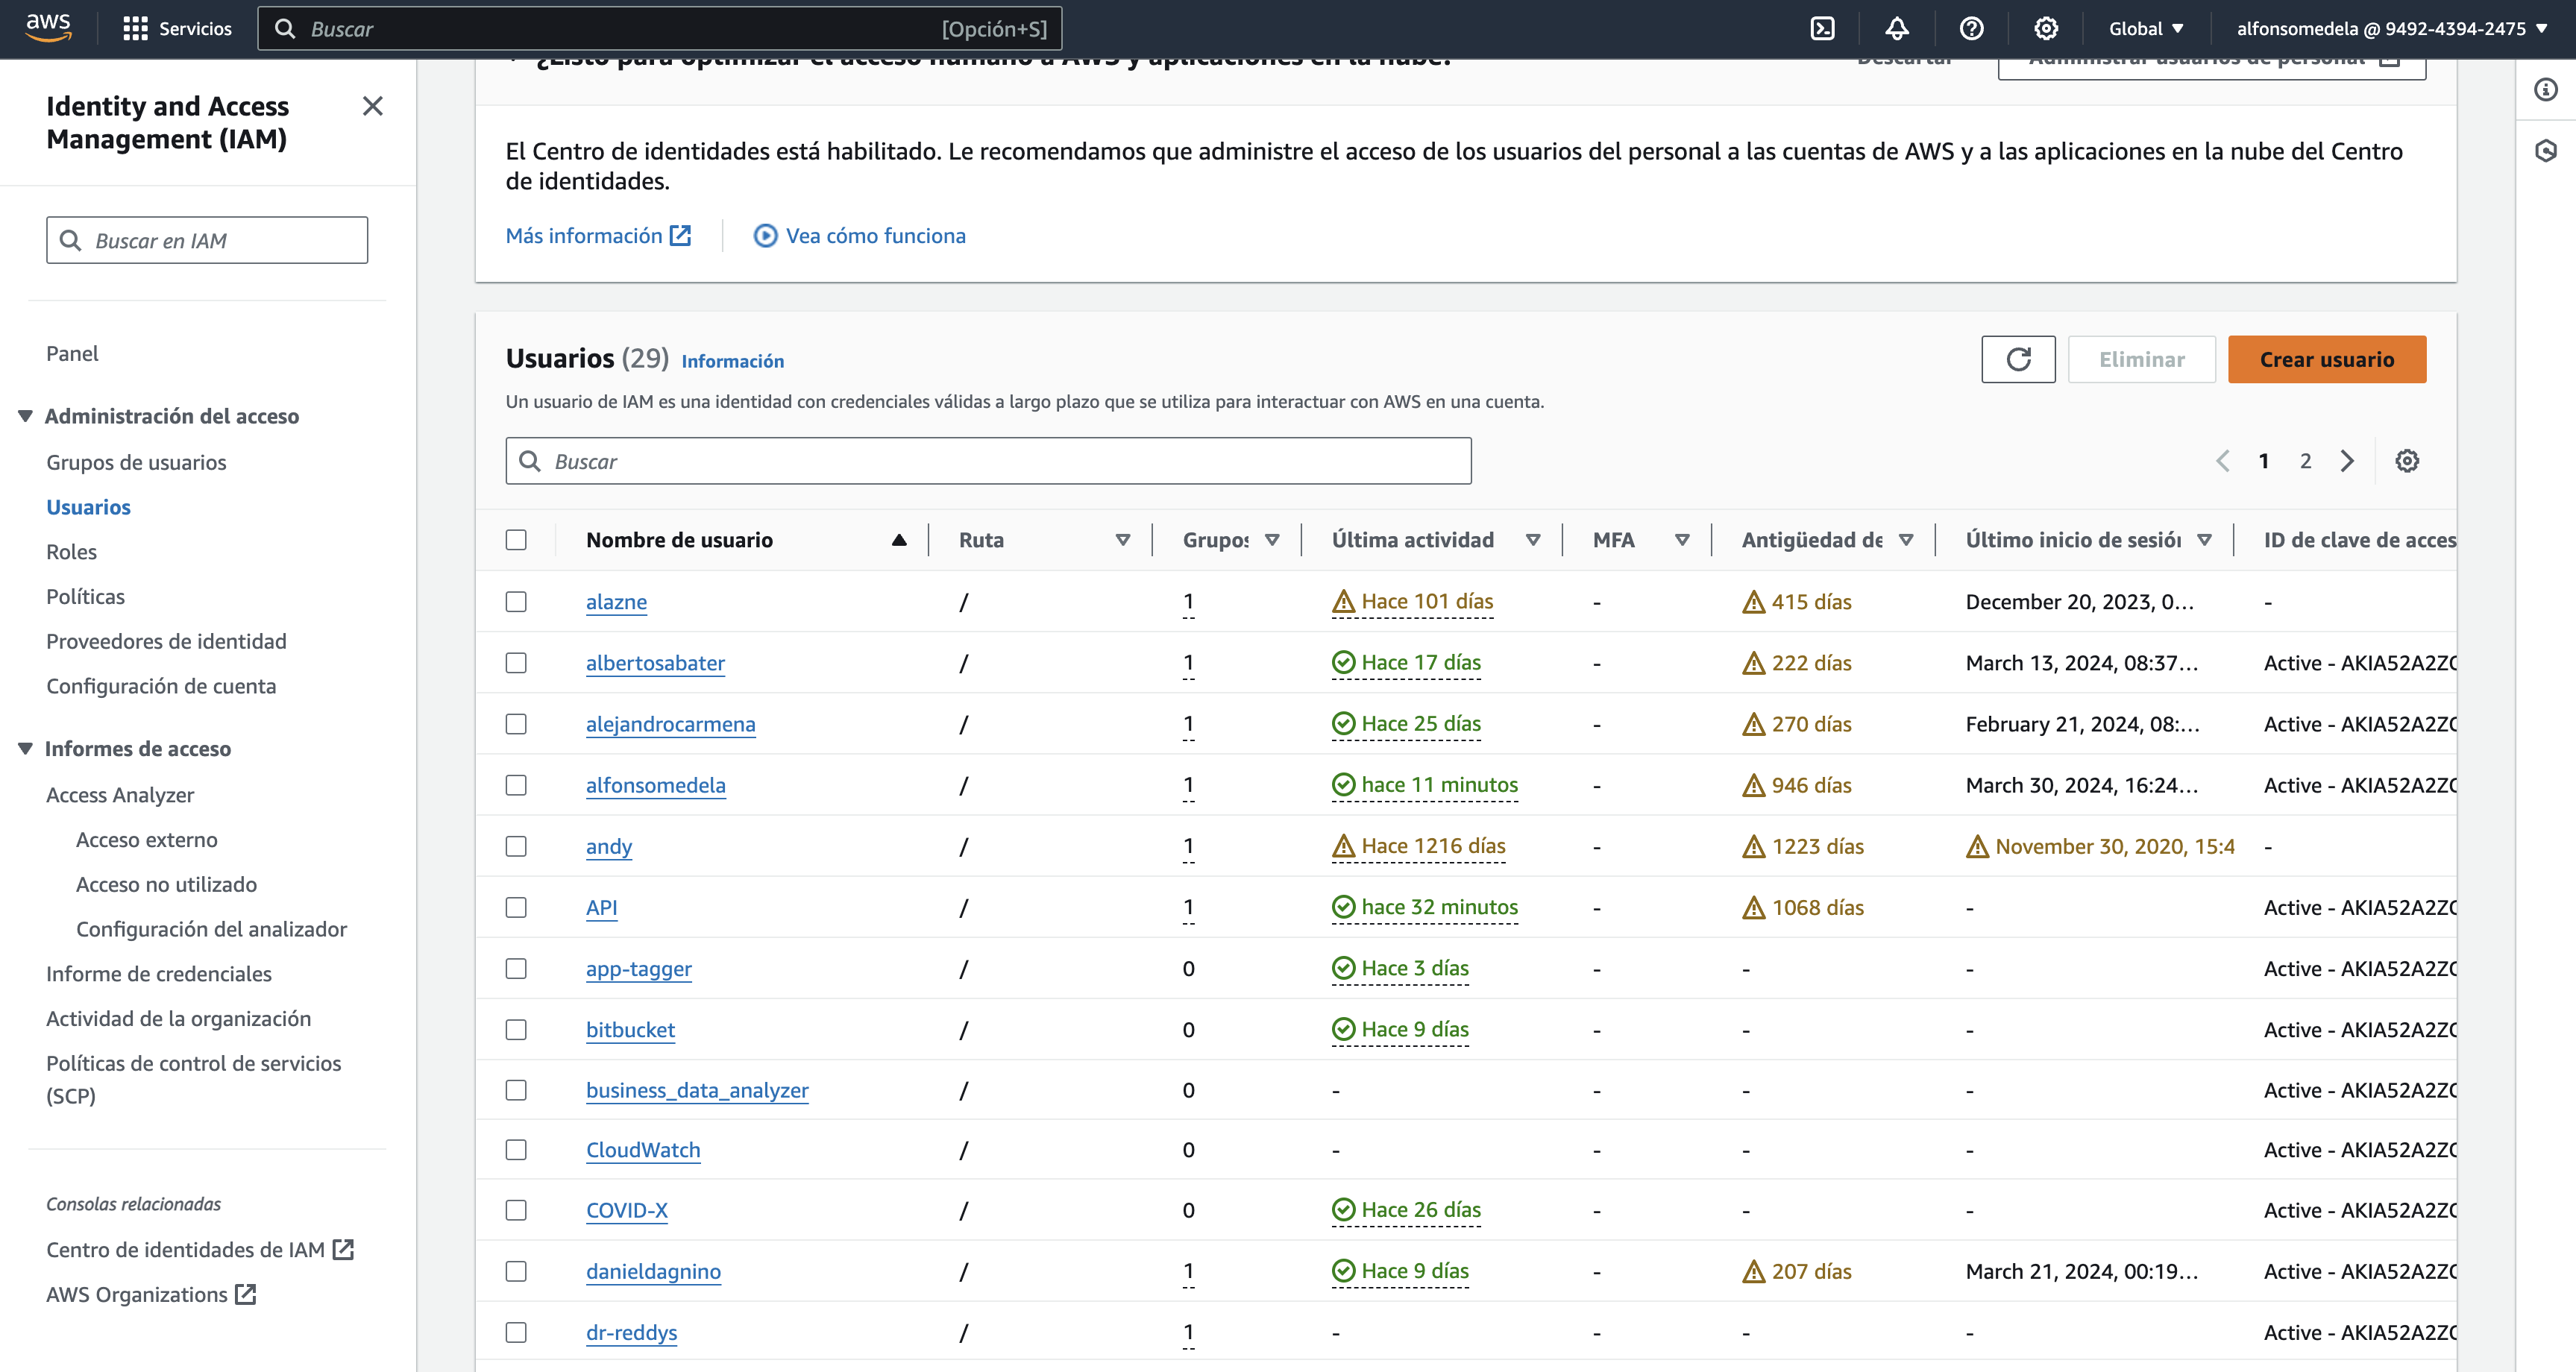Image resolution: width=2576 pixels, height=1372 pixels.
Task: Open the top bar settings gear
Action: [x=2046, y=28]
